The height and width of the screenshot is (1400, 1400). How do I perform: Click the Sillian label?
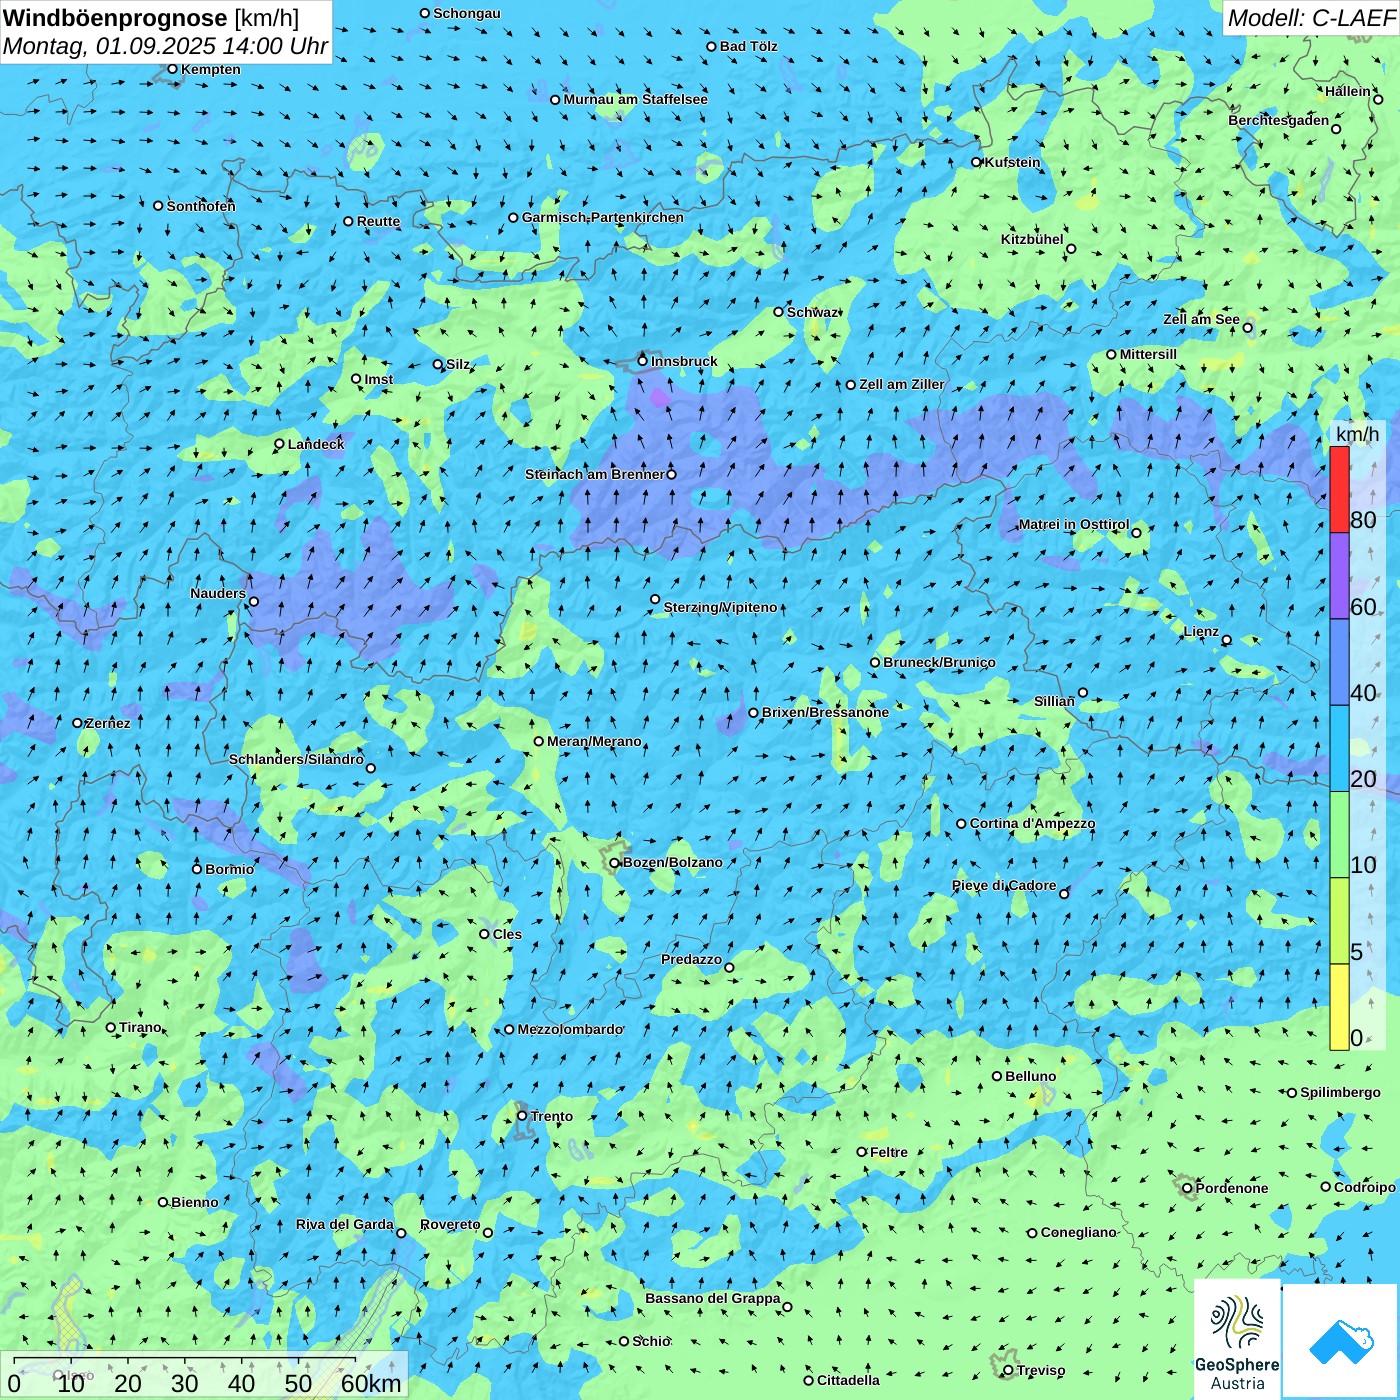coord(1054,701)
